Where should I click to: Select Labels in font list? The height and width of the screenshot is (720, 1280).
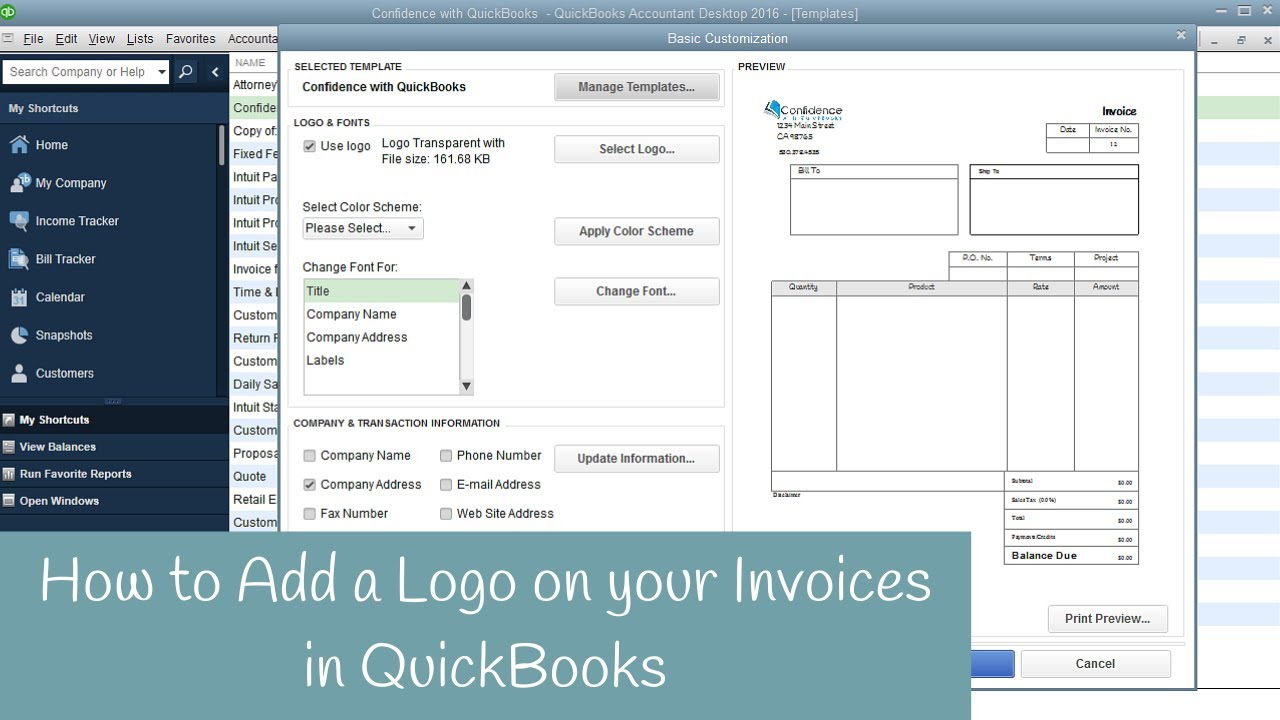(381, 360)
